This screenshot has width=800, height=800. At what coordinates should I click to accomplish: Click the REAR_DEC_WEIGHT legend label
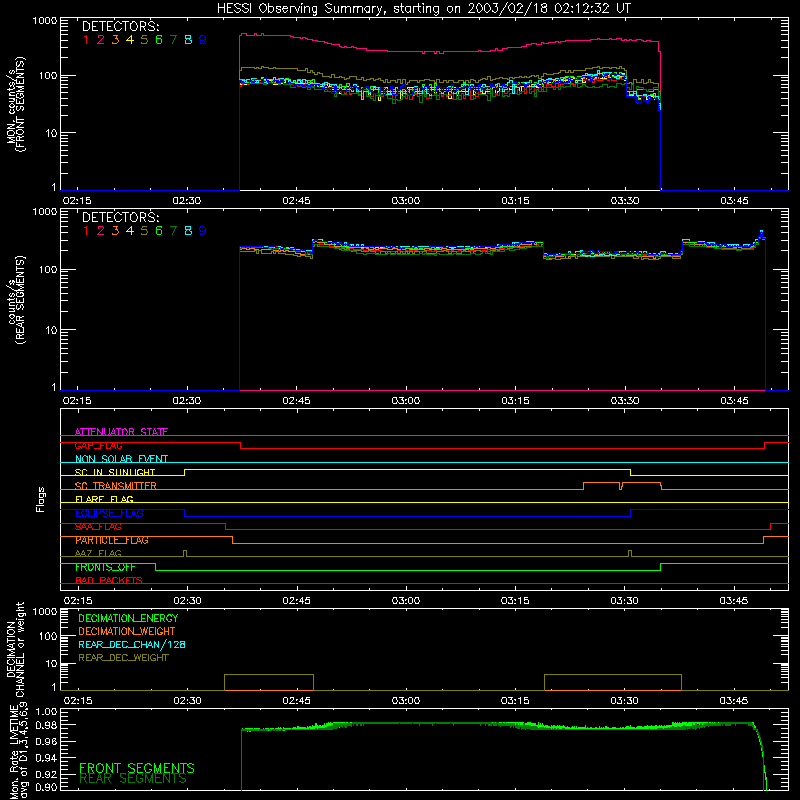pos(123,658)
